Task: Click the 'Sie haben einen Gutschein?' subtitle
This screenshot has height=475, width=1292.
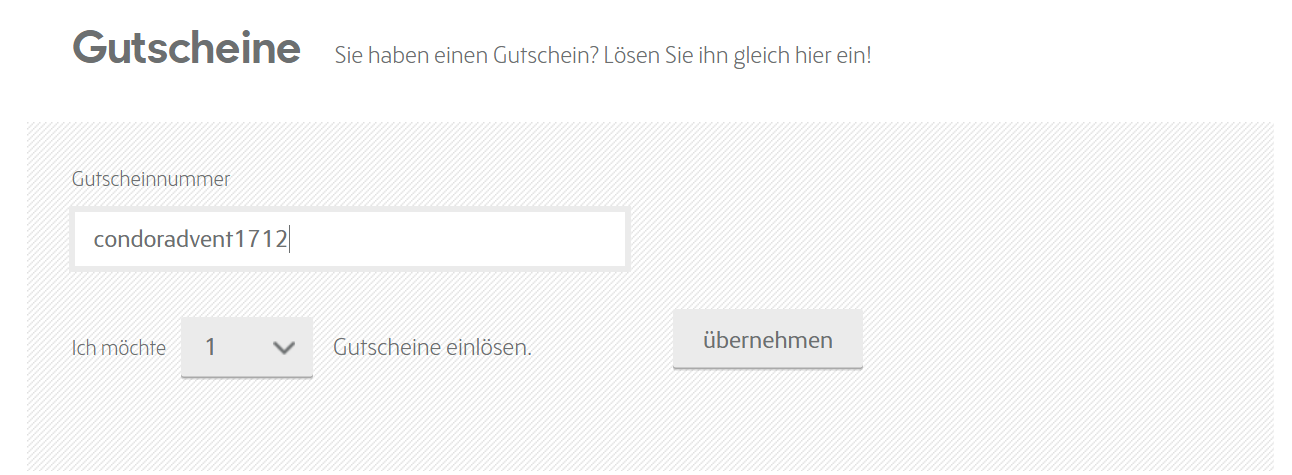Action: click(x=466, y=54)
